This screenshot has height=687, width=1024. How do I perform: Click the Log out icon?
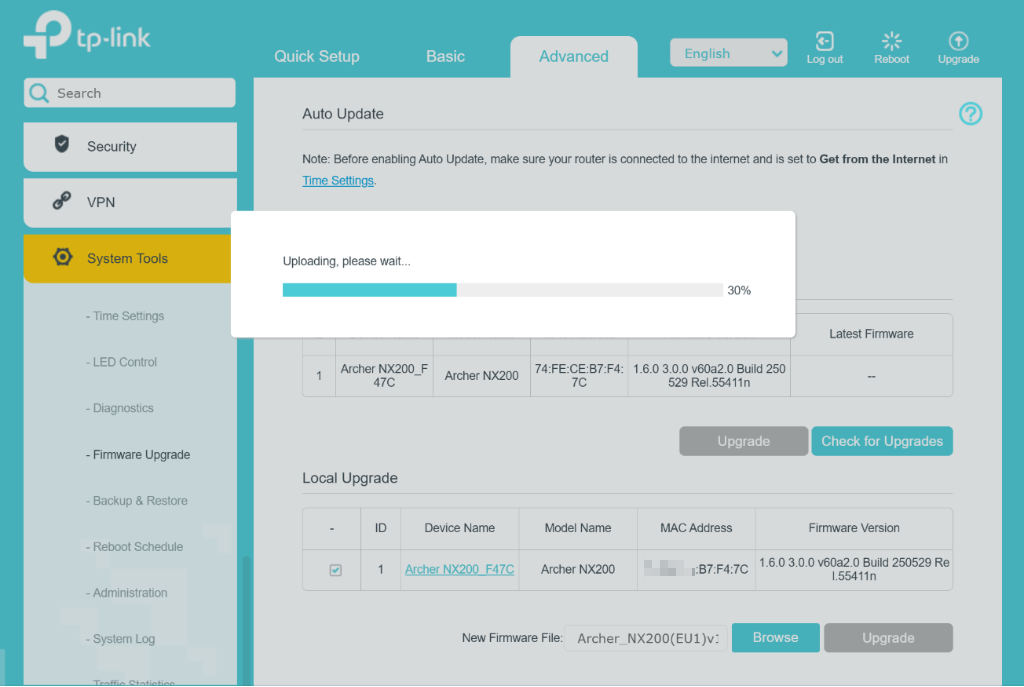pyautogui.click(x=824, y=41)
